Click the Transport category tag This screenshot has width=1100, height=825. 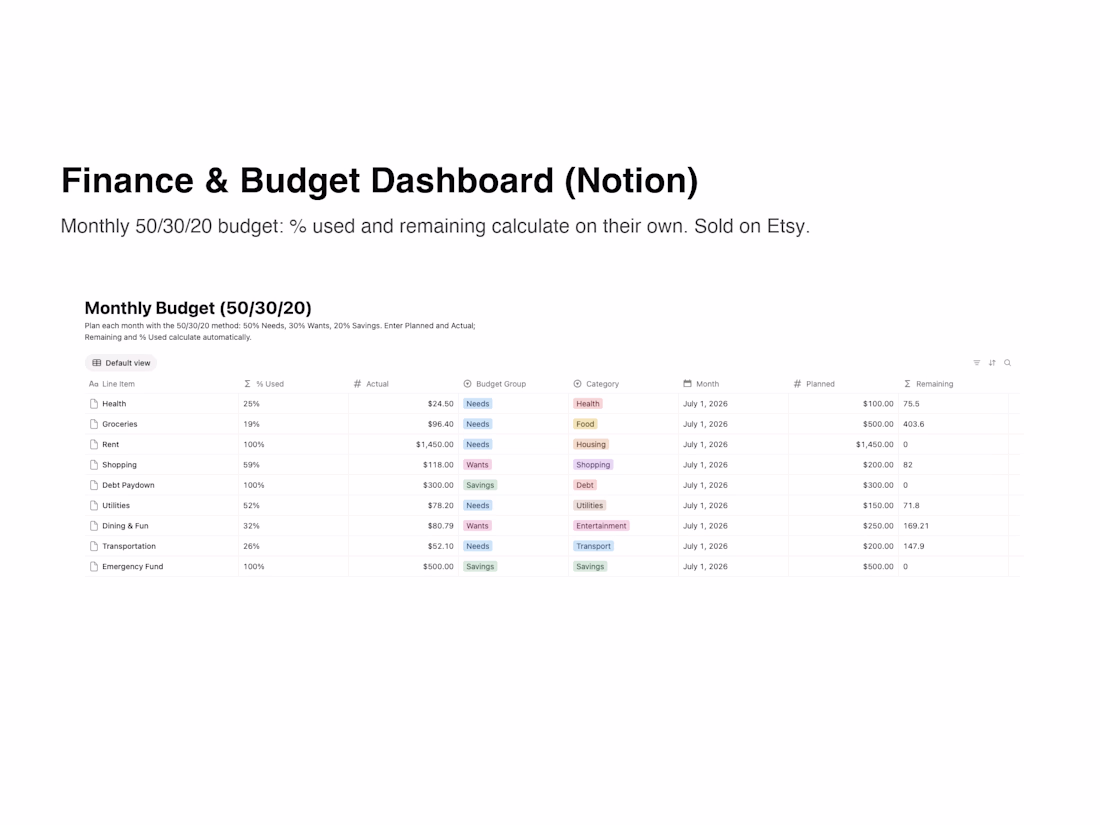click(593, 546)
